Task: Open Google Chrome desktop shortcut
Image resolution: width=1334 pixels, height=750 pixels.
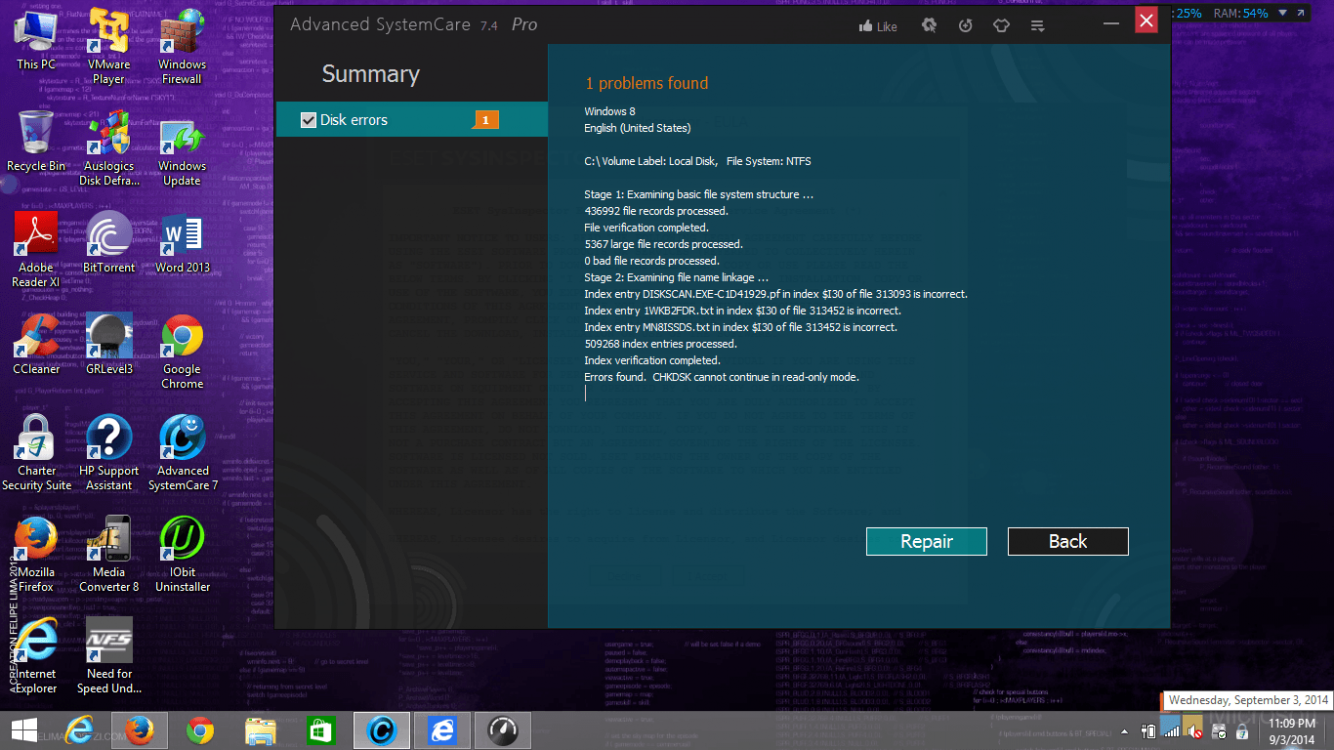Action: pyautogui.click(x=182, y=351)
